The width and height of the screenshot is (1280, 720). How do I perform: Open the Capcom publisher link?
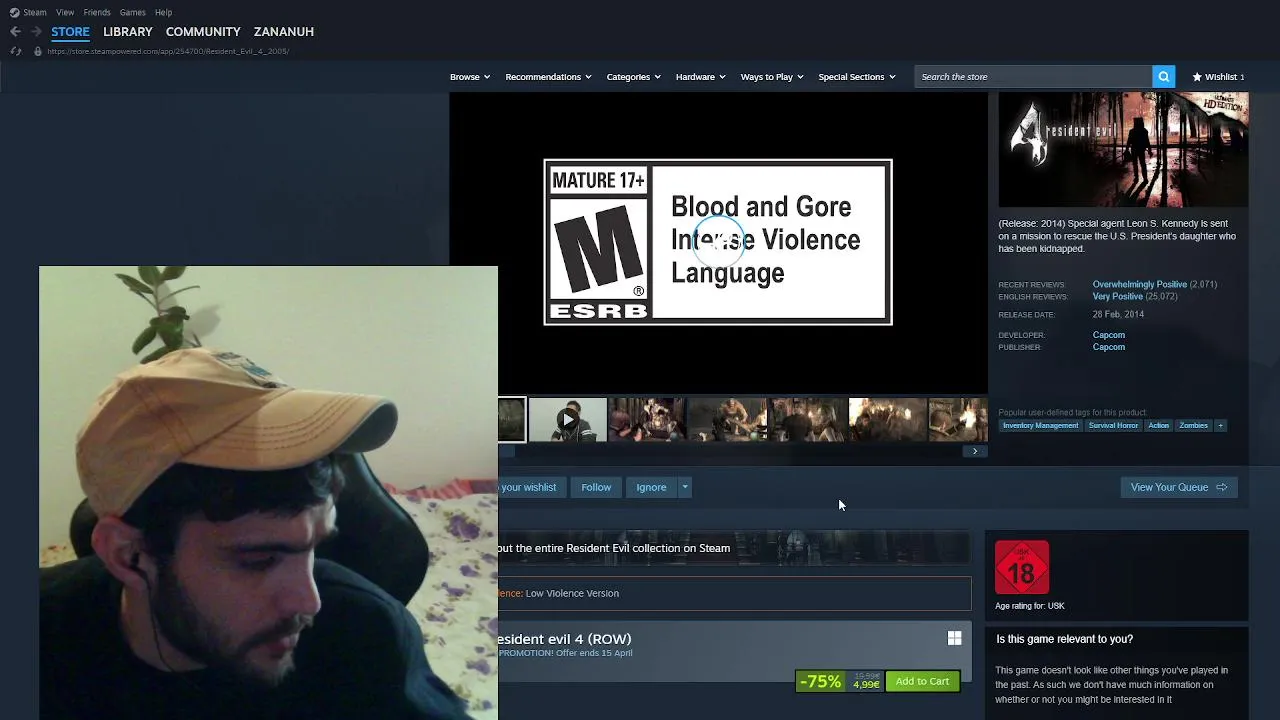click(1108, 347)
